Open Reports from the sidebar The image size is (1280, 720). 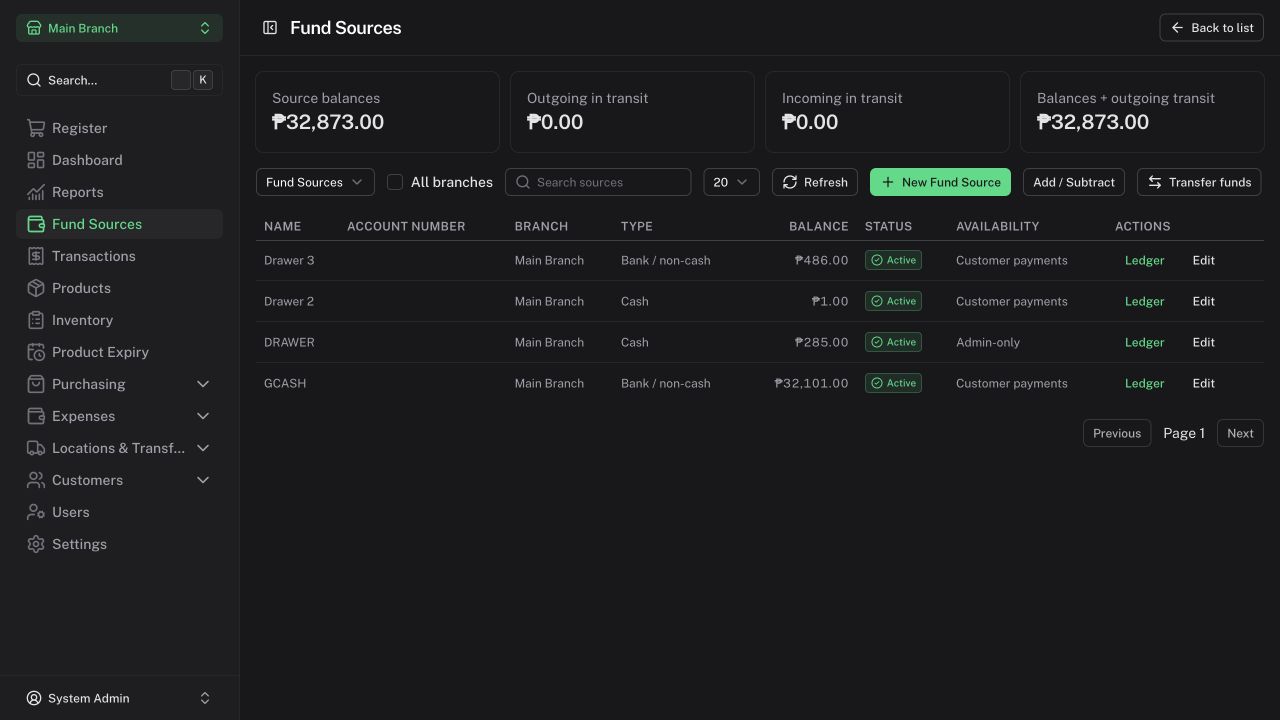pyautogui.click(x=119, y=192)
